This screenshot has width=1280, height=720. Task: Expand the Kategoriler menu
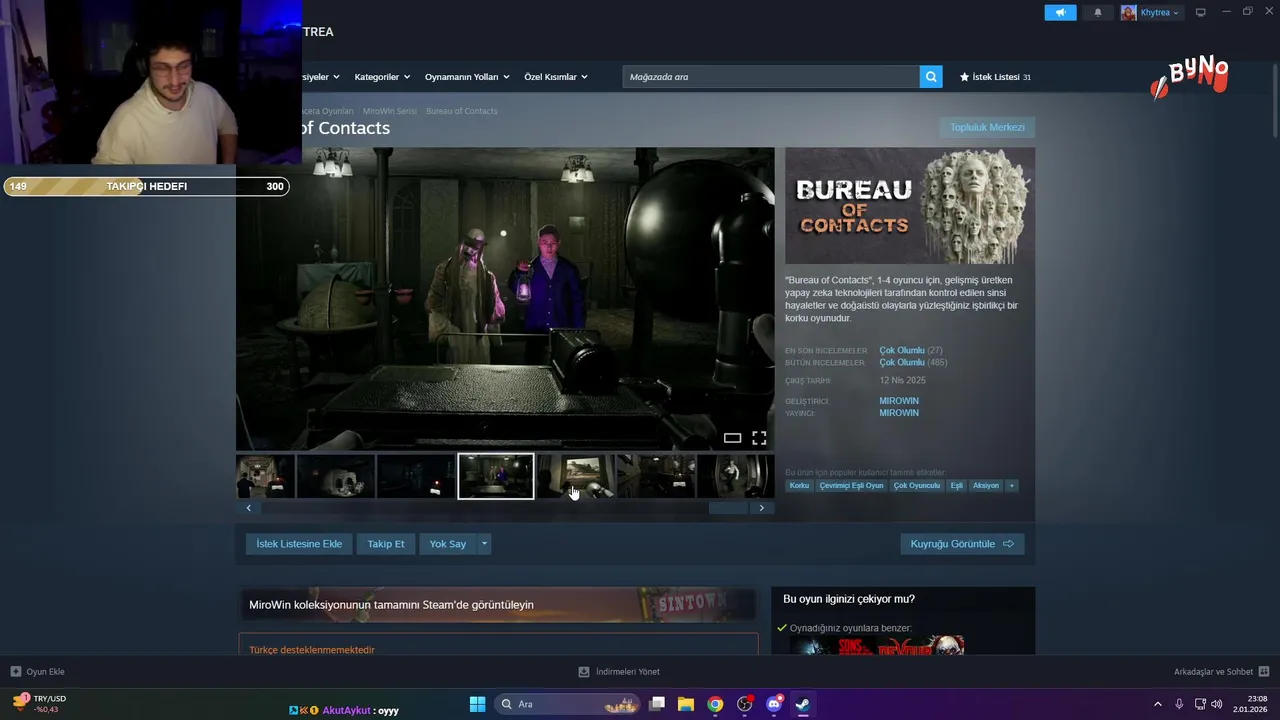click(x=382, y=77)
